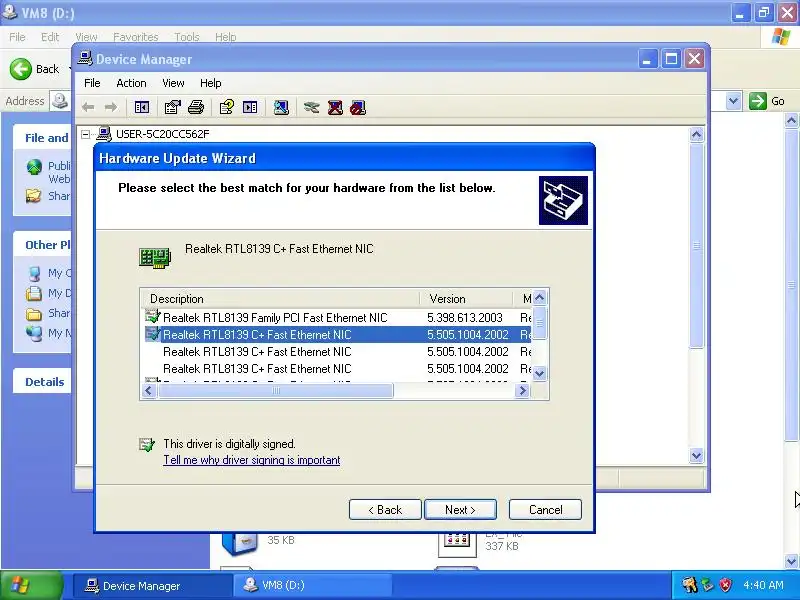The height and width of the screenshot is (600, 800).
Task: Collapse the USER-5C20CC562F tree node
Action: point(86,134)
